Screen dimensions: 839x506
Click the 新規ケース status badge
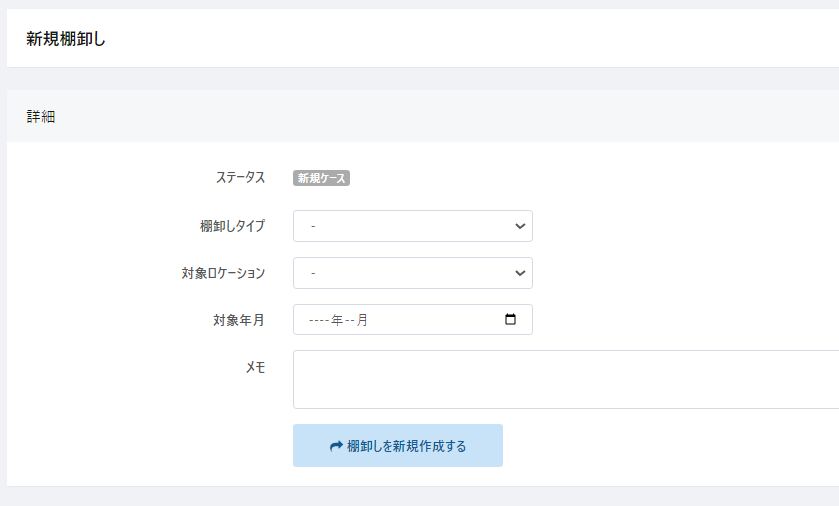click(321, 178)
